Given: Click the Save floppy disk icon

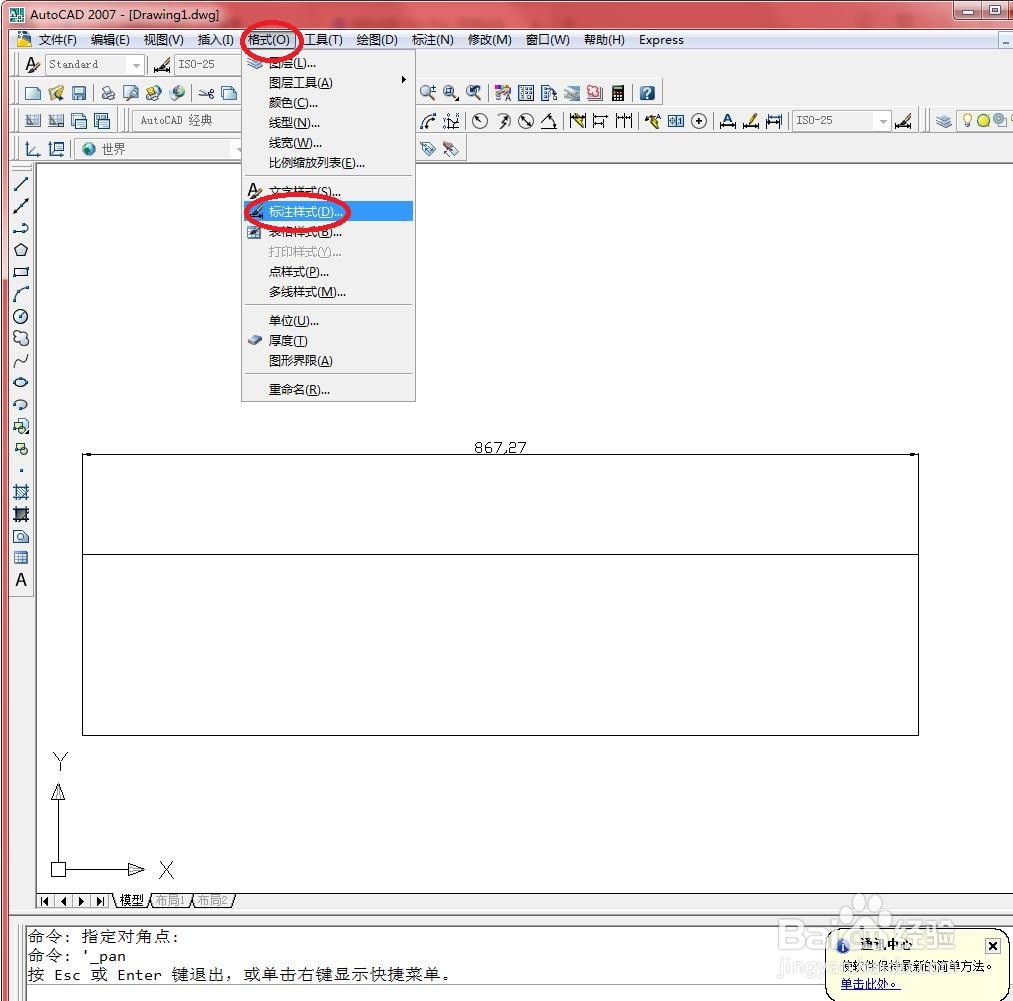Looking at the screenshot, I should (79, 93).
